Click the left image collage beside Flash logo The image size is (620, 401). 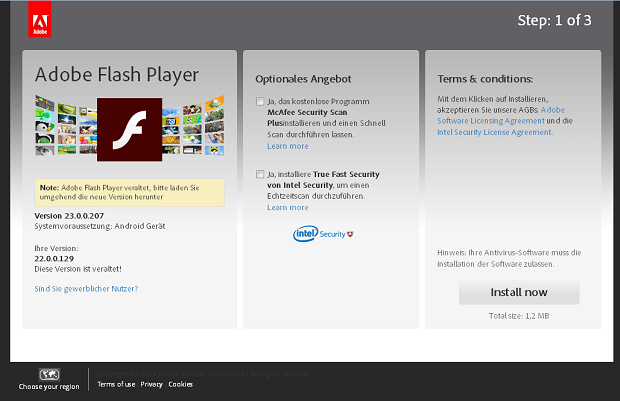[x=65, y=125]
